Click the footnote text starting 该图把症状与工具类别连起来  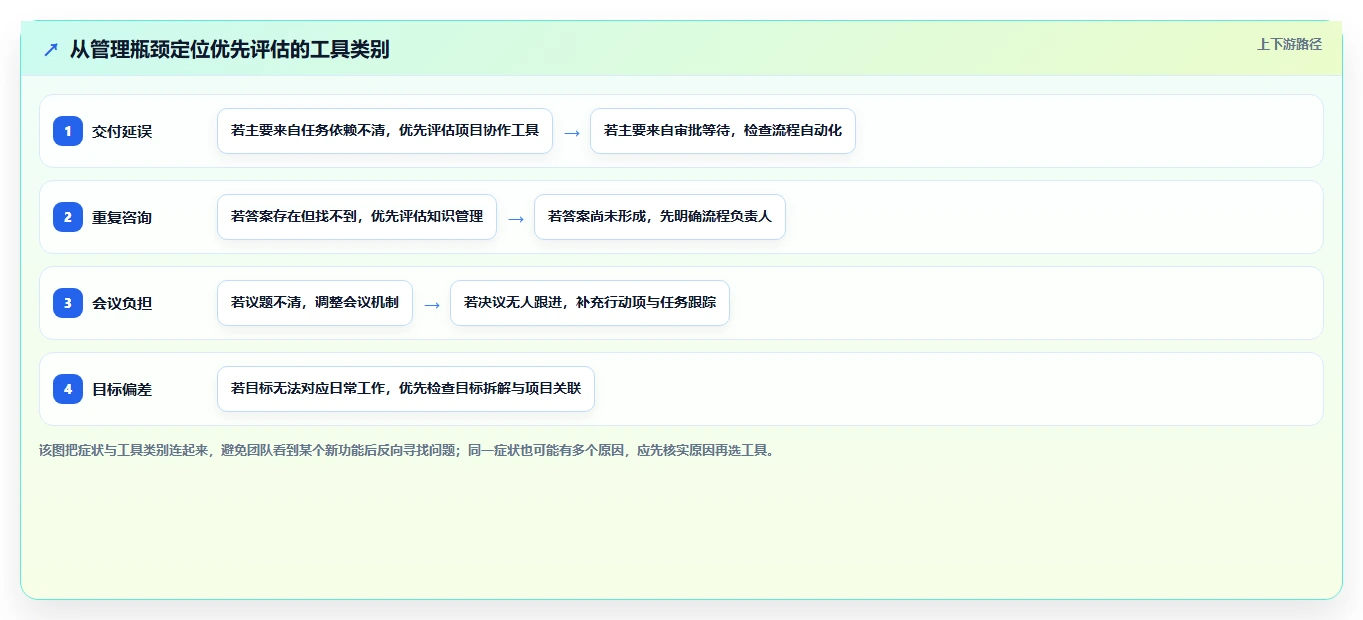407,450
